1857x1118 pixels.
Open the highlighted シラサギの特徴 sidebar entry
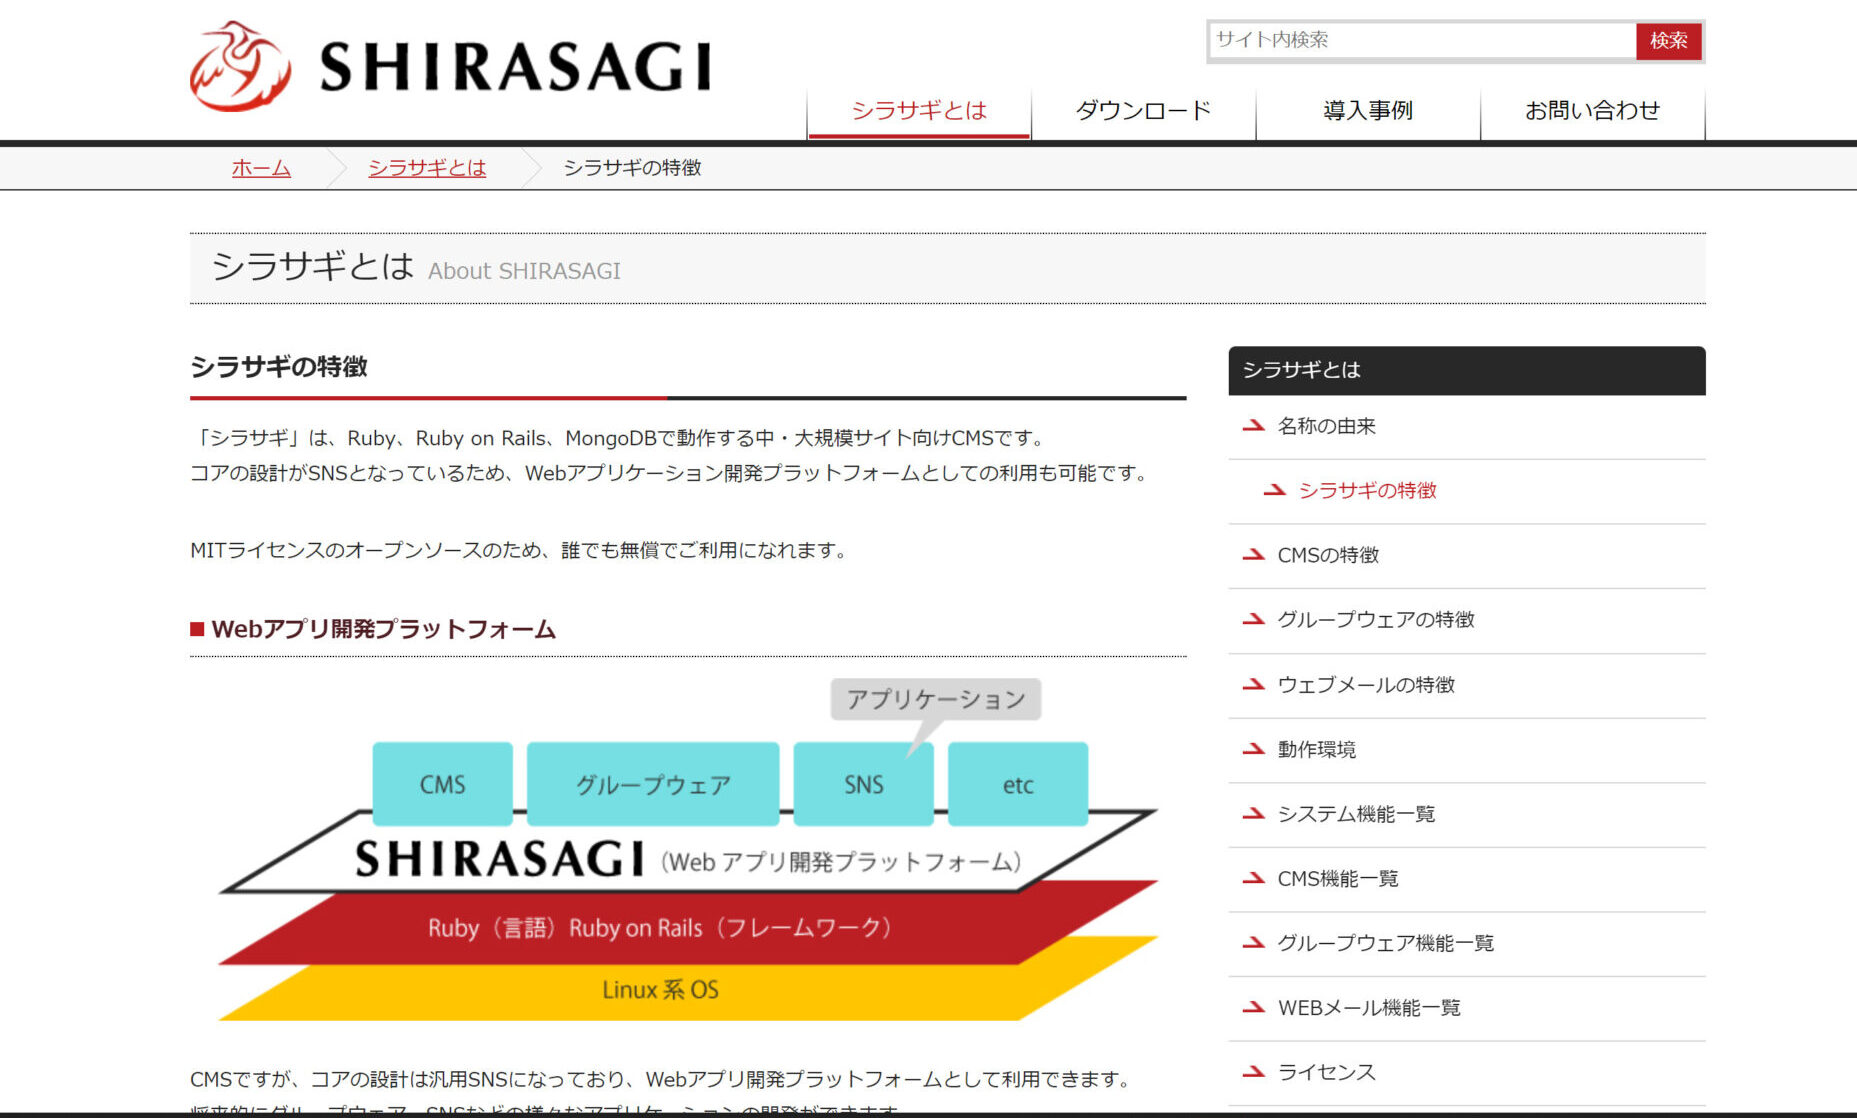1368,491
